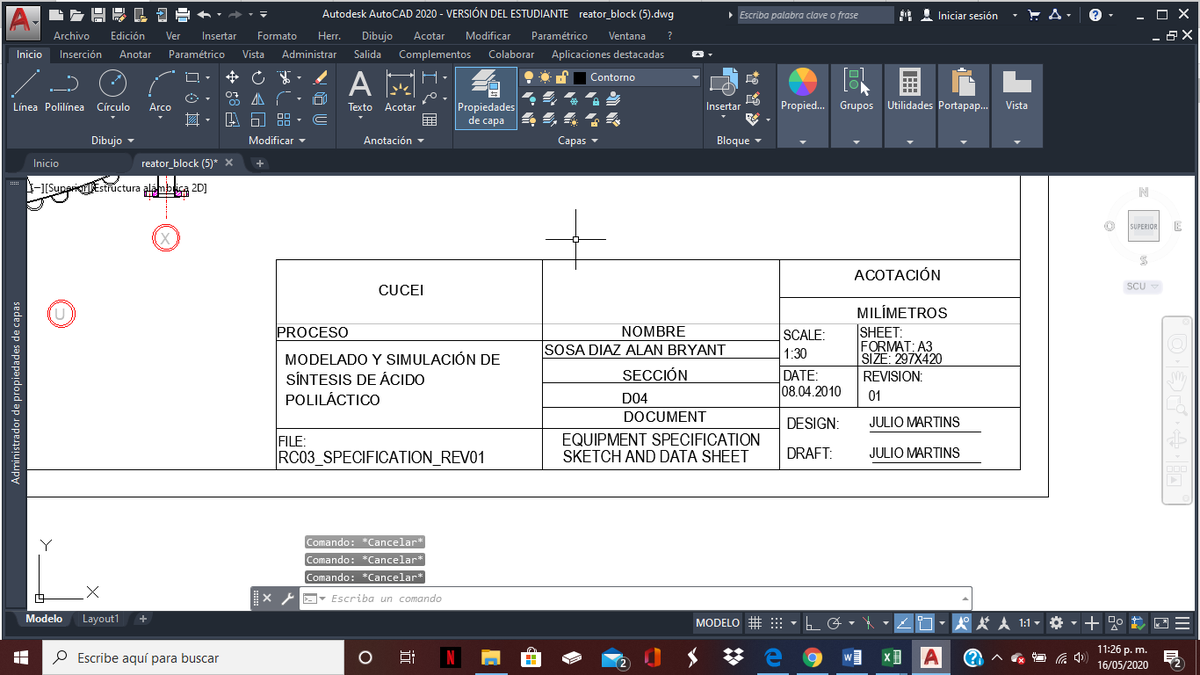Image resolution: width=1200 pixels, height=675 pixels.
Task: Click the Copiar objects tool icon
Action: click(x=232, y=98)
